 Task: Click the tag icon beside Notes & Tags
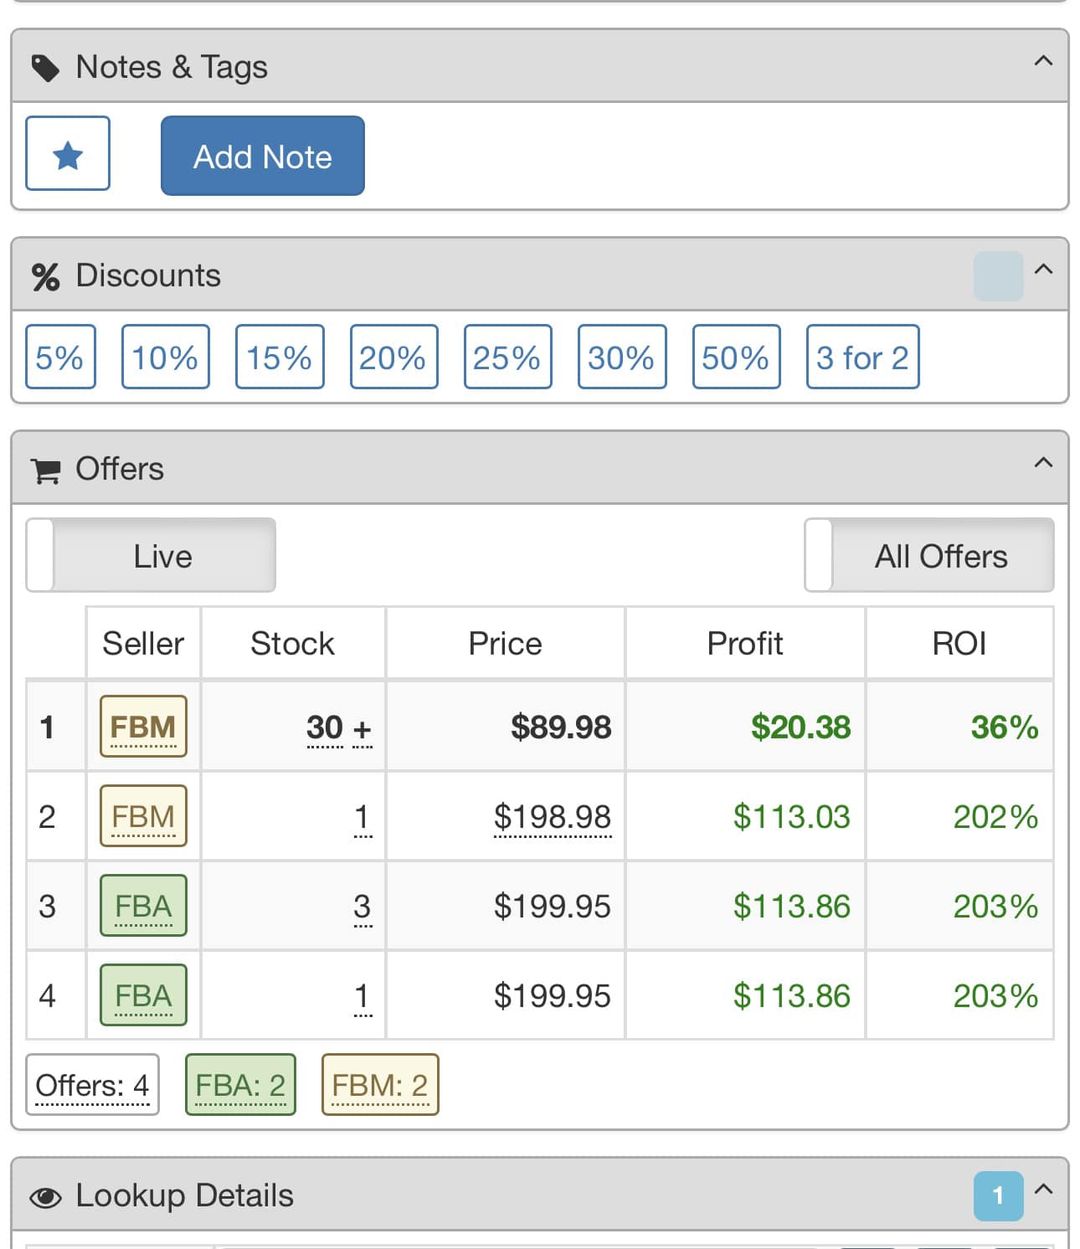pos(45,68)
